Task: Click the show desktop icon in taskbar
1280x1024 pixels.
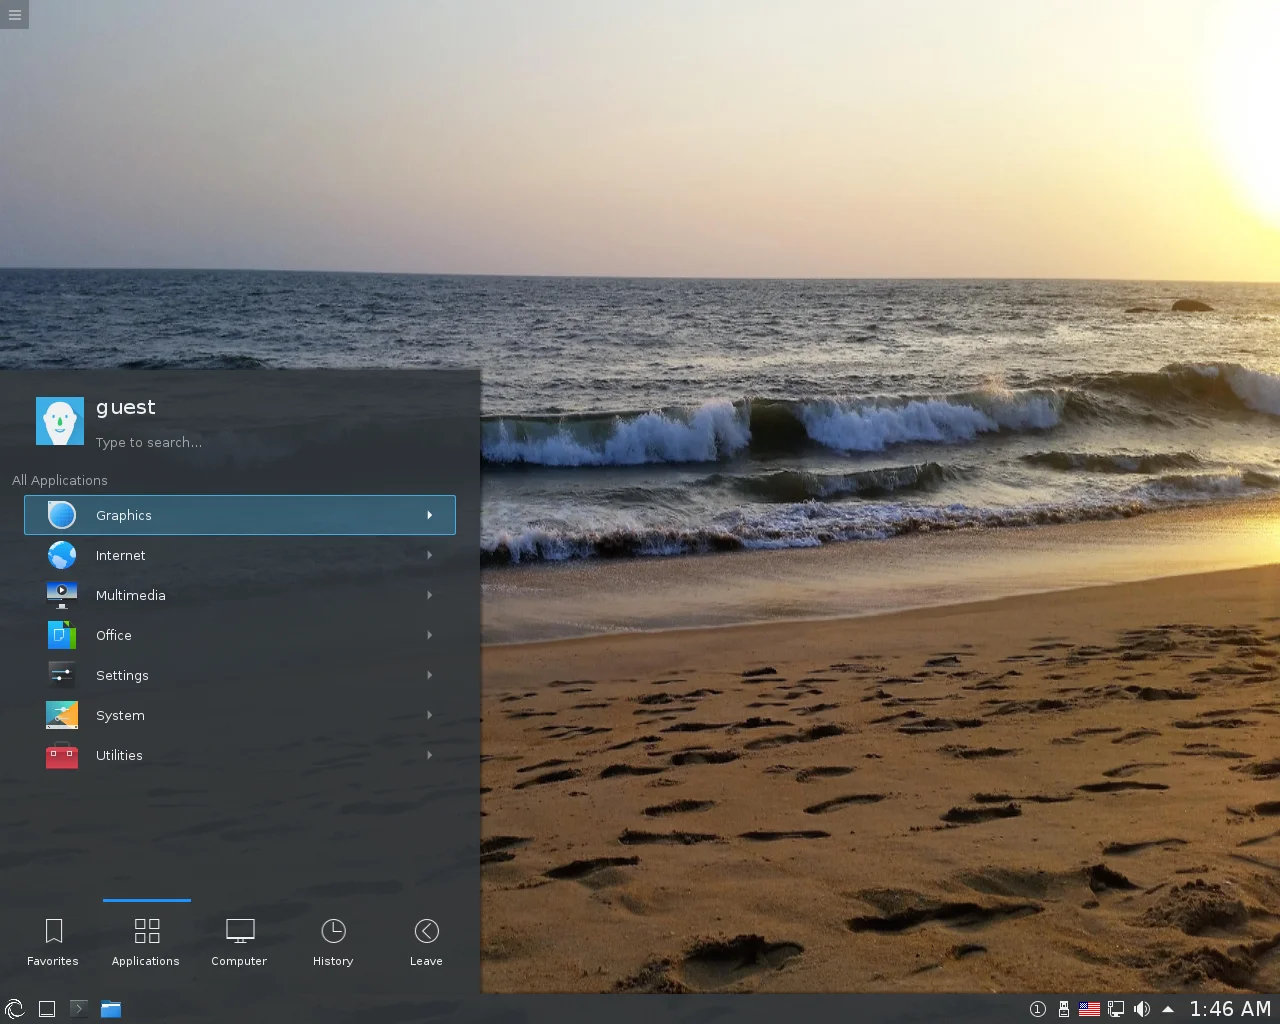Action: (46, 1009)
